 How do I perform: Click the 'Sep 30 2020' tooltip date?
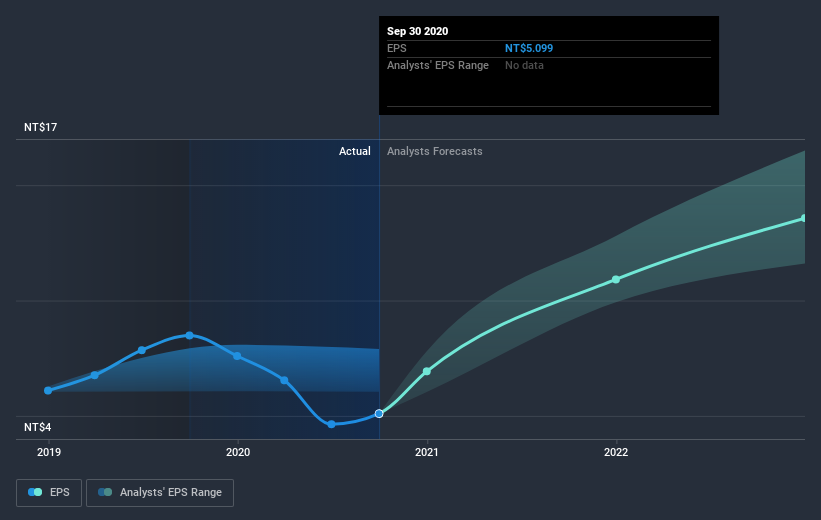(x=417, y=31)
